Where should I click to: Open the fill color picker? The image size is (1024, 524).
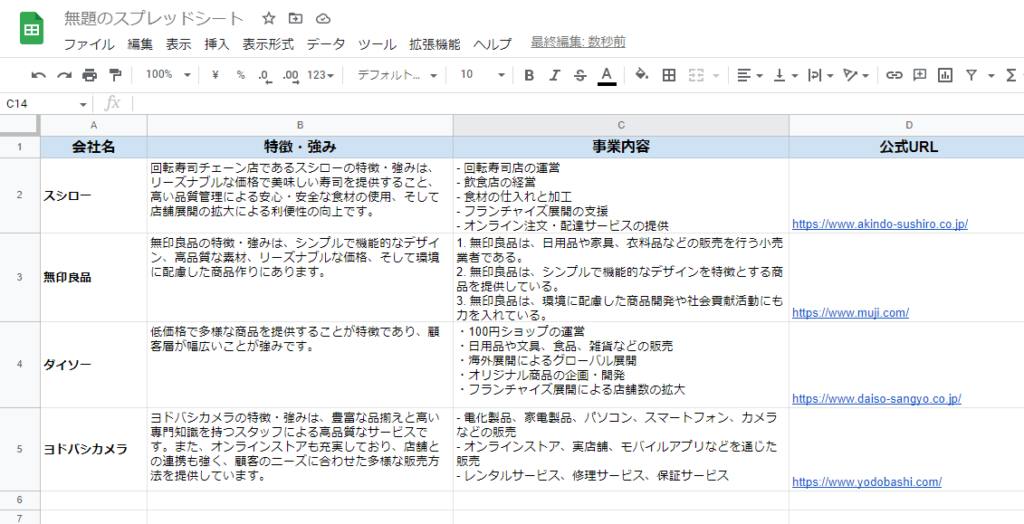[641, 75]
